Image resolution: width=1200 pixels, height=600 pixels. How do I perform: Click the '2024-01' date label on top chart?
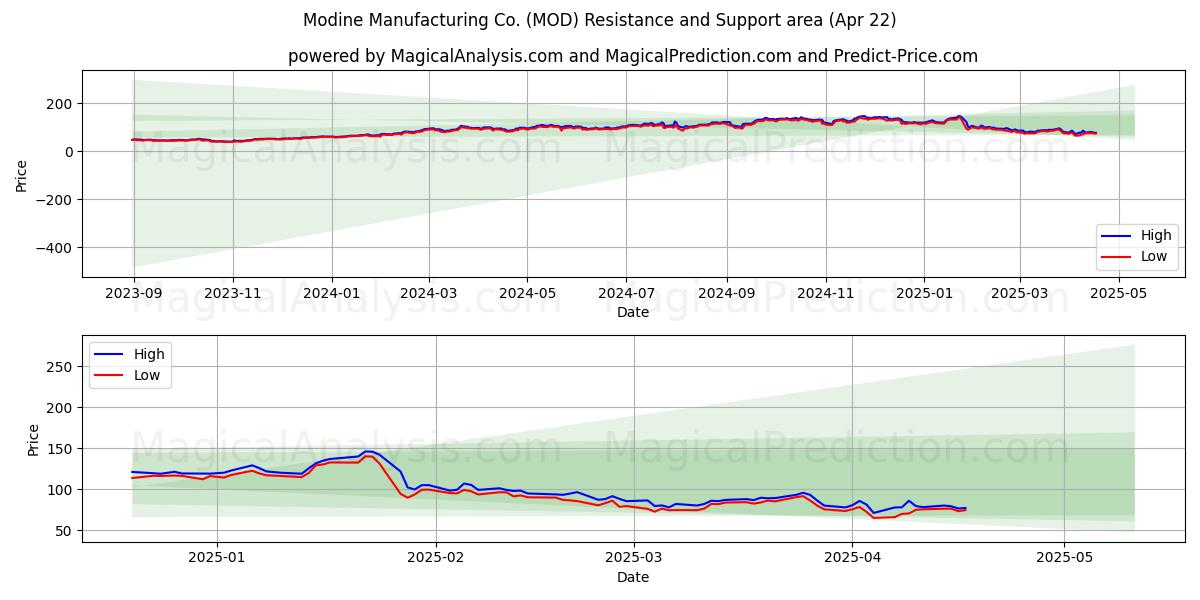click(x=331, y=295)
